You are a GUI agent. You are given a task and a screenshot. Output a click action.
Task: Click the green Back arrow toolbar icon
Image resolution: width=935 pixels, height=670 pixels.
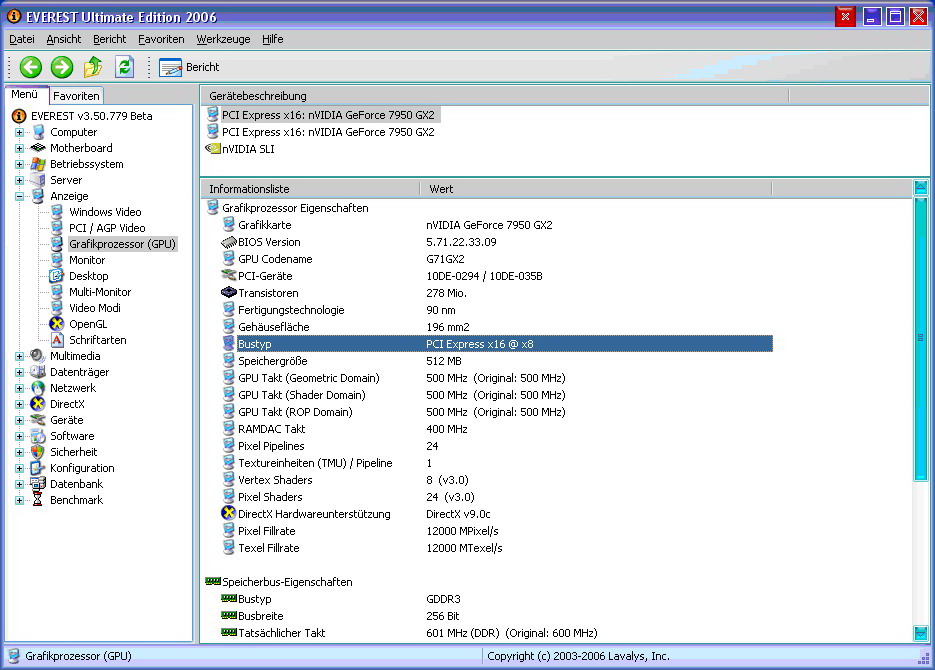pos(30,67)
